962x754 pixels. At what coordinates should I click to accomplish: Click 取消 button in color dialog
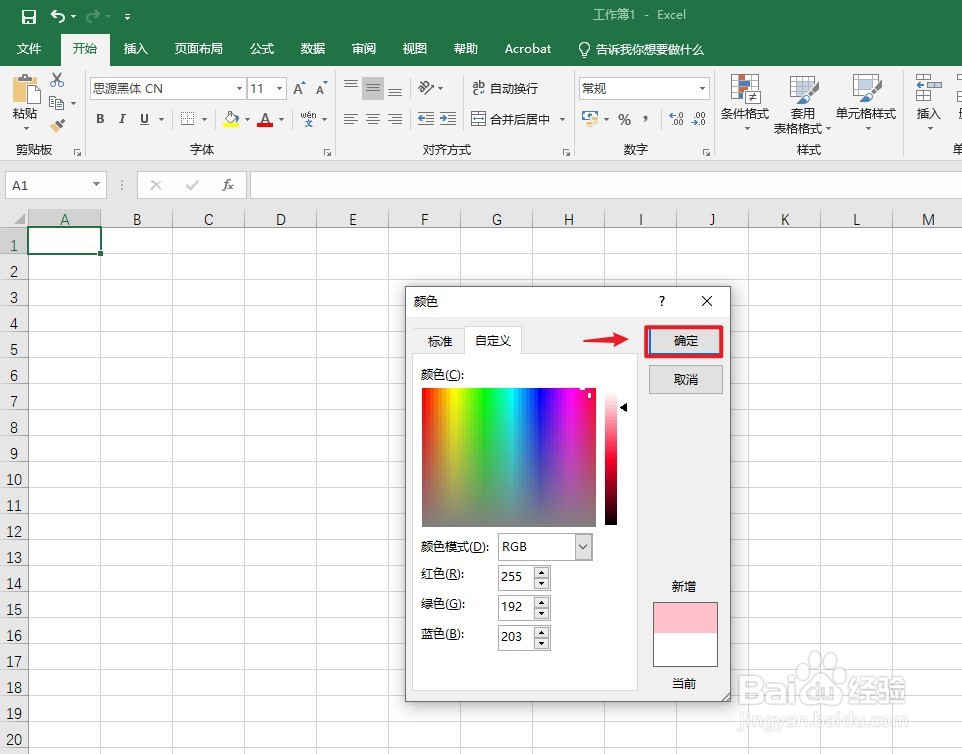point(685,379)
